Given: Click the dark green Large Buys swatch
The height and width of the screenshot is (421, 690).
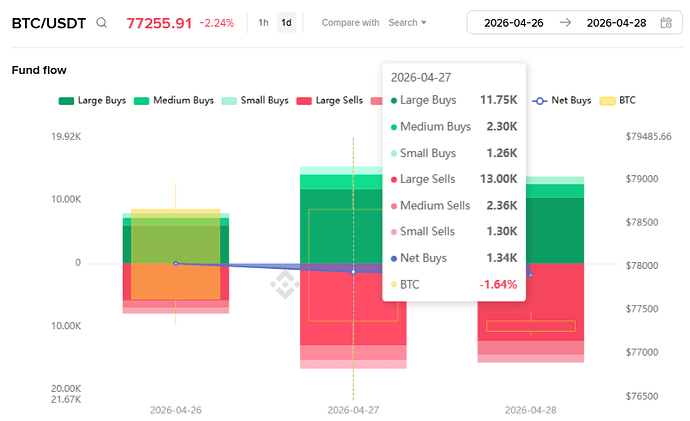Looking at the screenshot, I should pos(66,101).
